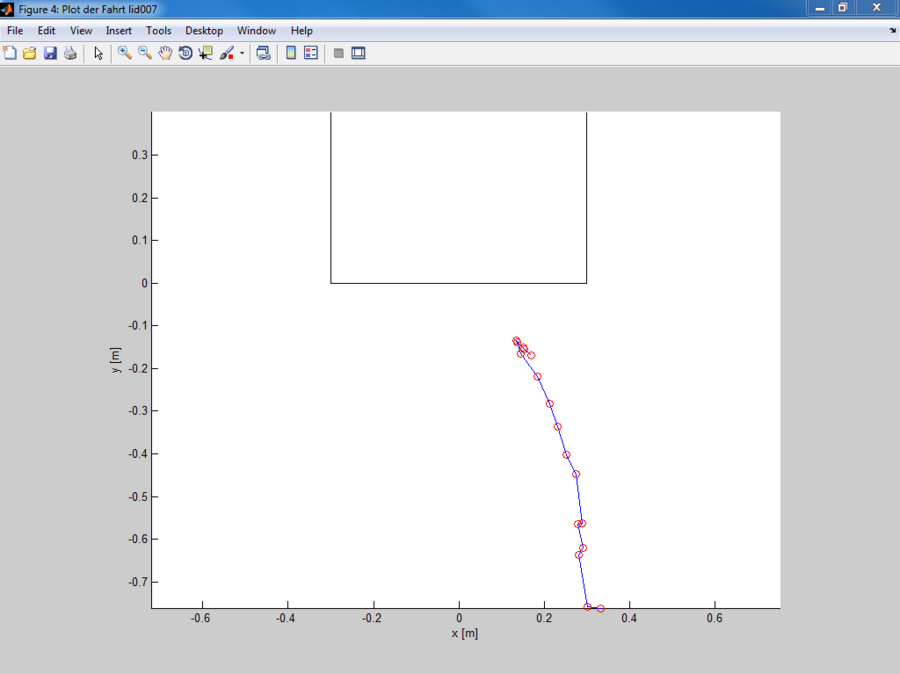Select the Zoom Out magnifier tool
Image resolution: width=900 pixels, height=674 pixels.
click(x=145, y=53)
